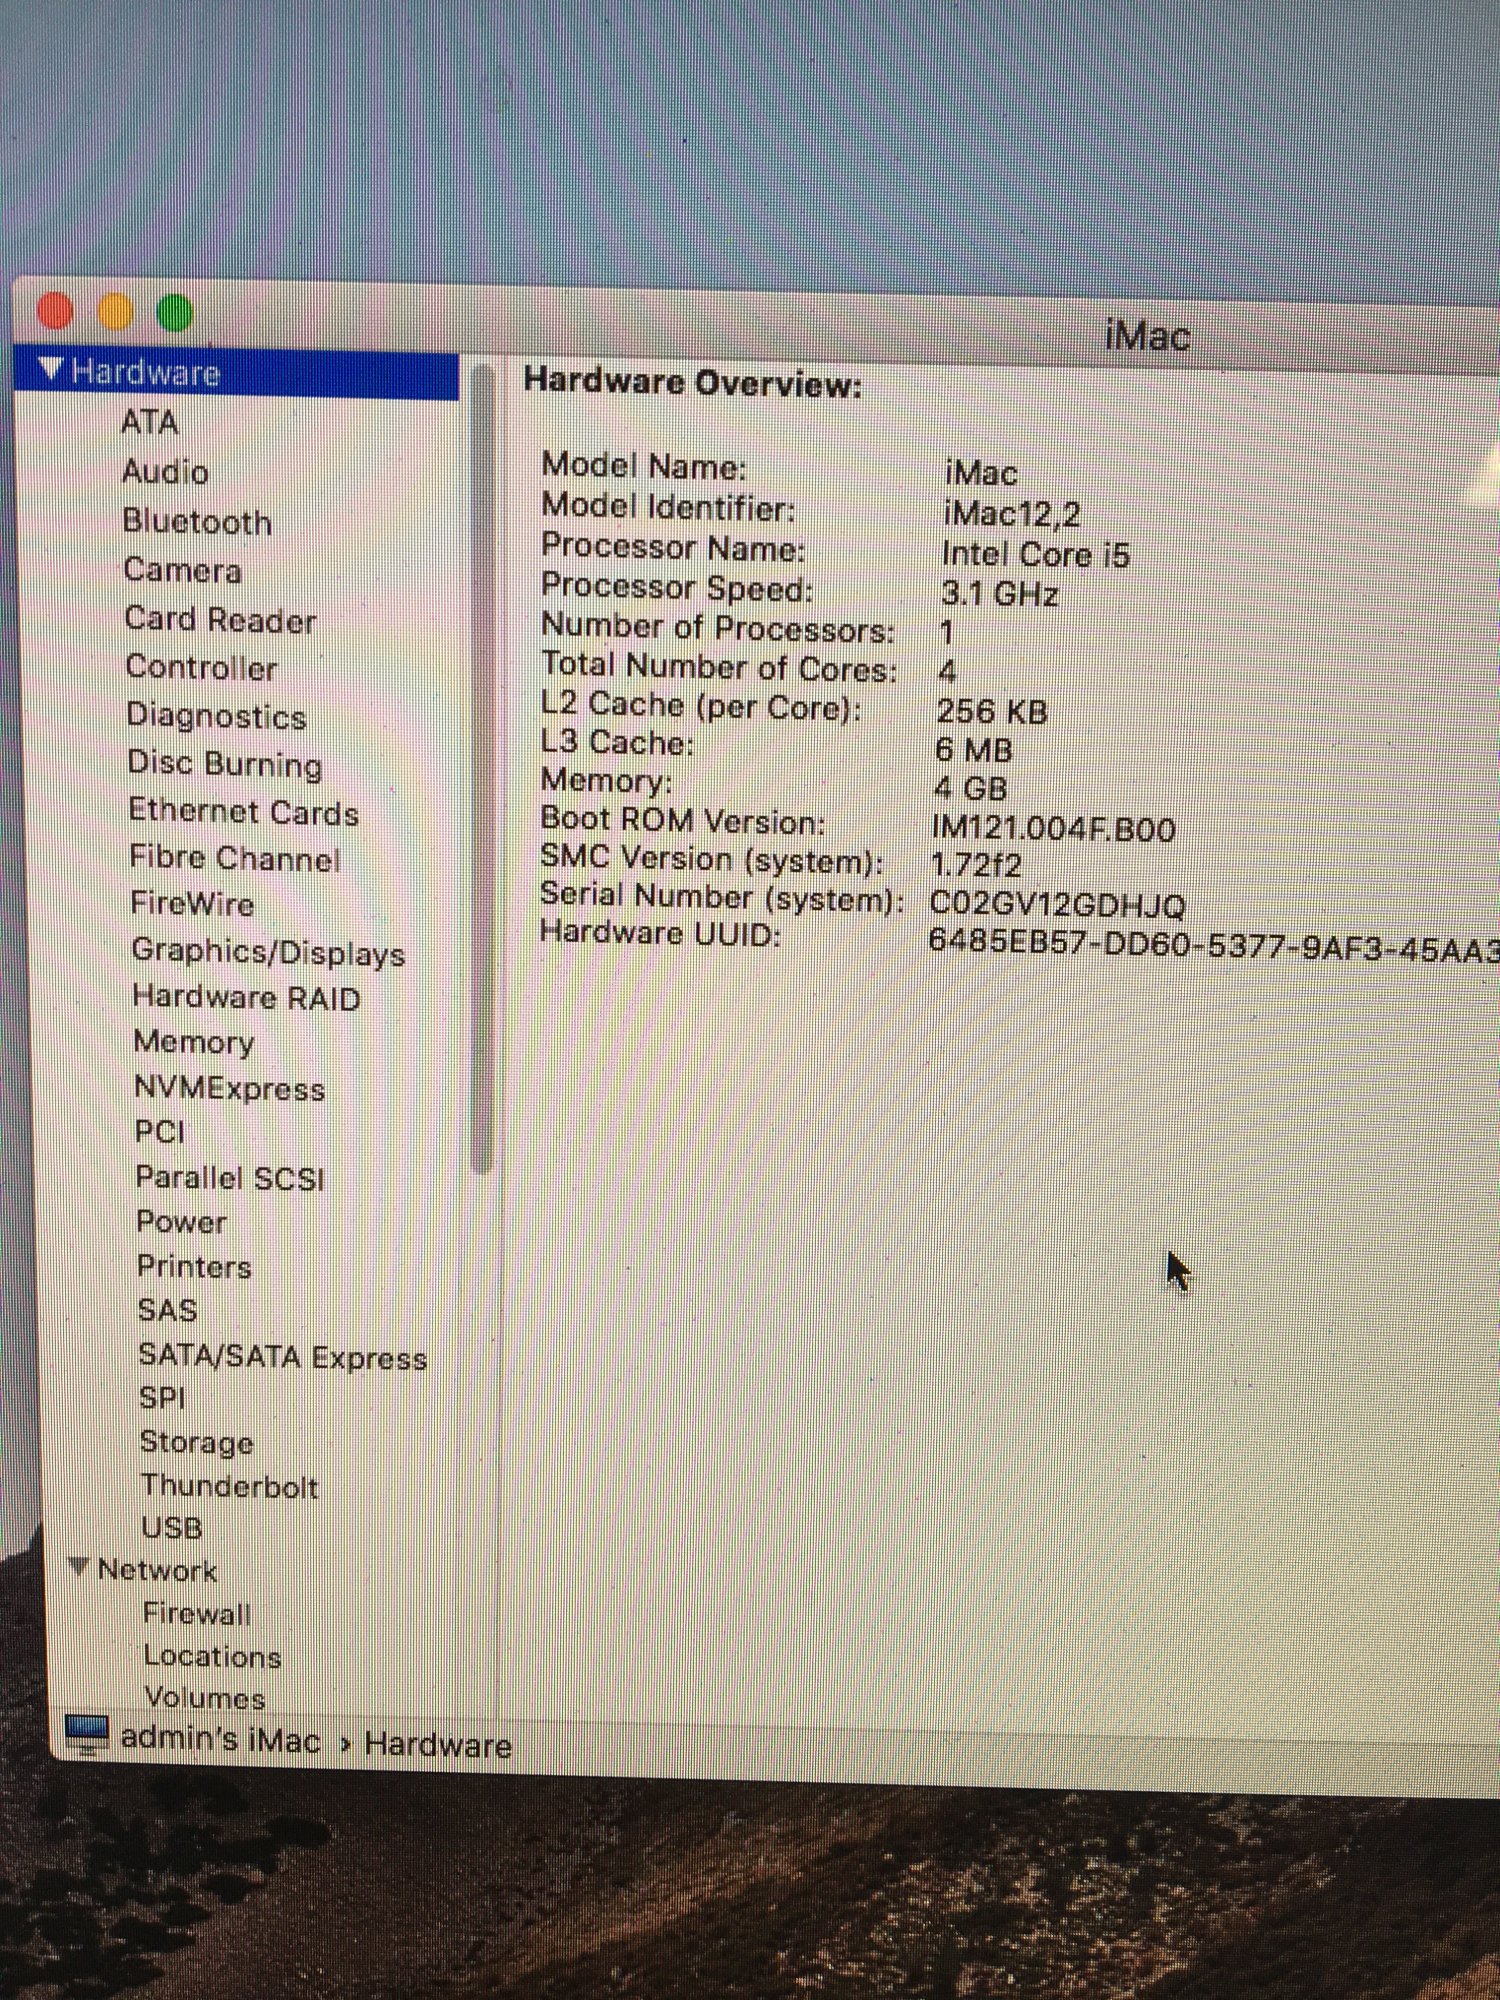1500x2000 pixels.
Task: Open Firewall under Network
Action: (x=197, y=1613)
